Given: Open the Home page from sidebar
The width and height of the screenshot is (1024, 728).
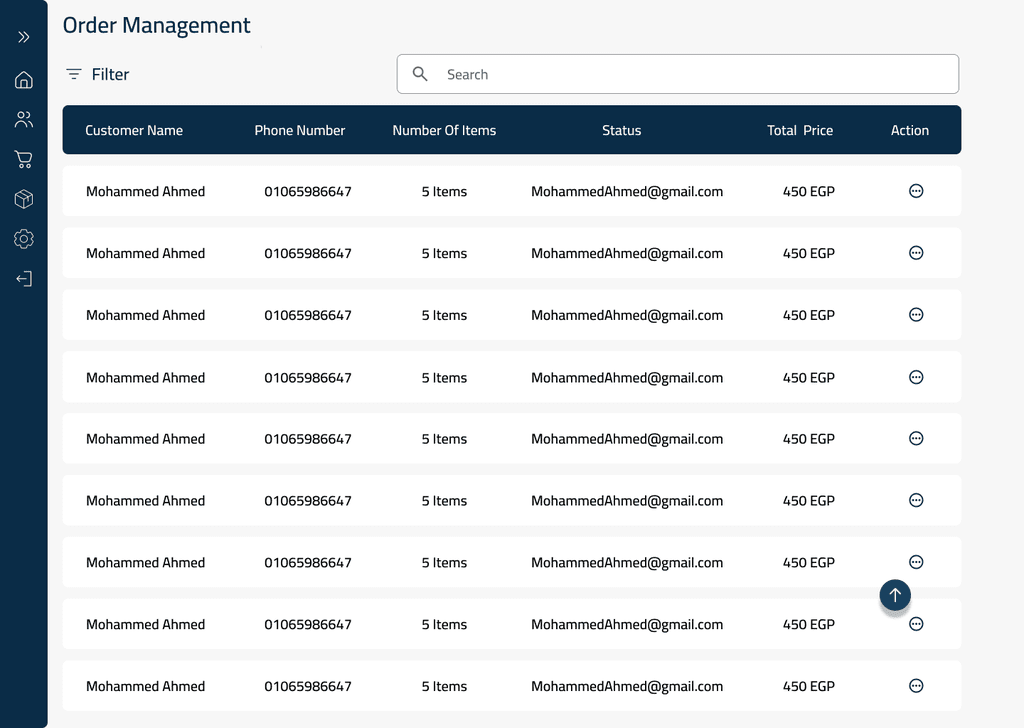Looking at the screenshot, I should point(24,80).
